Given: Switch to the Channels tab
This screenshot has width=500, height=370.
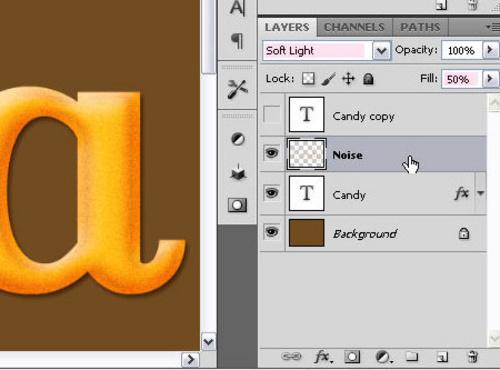Looking at the screenshot, I should click(x=354, y=27).
